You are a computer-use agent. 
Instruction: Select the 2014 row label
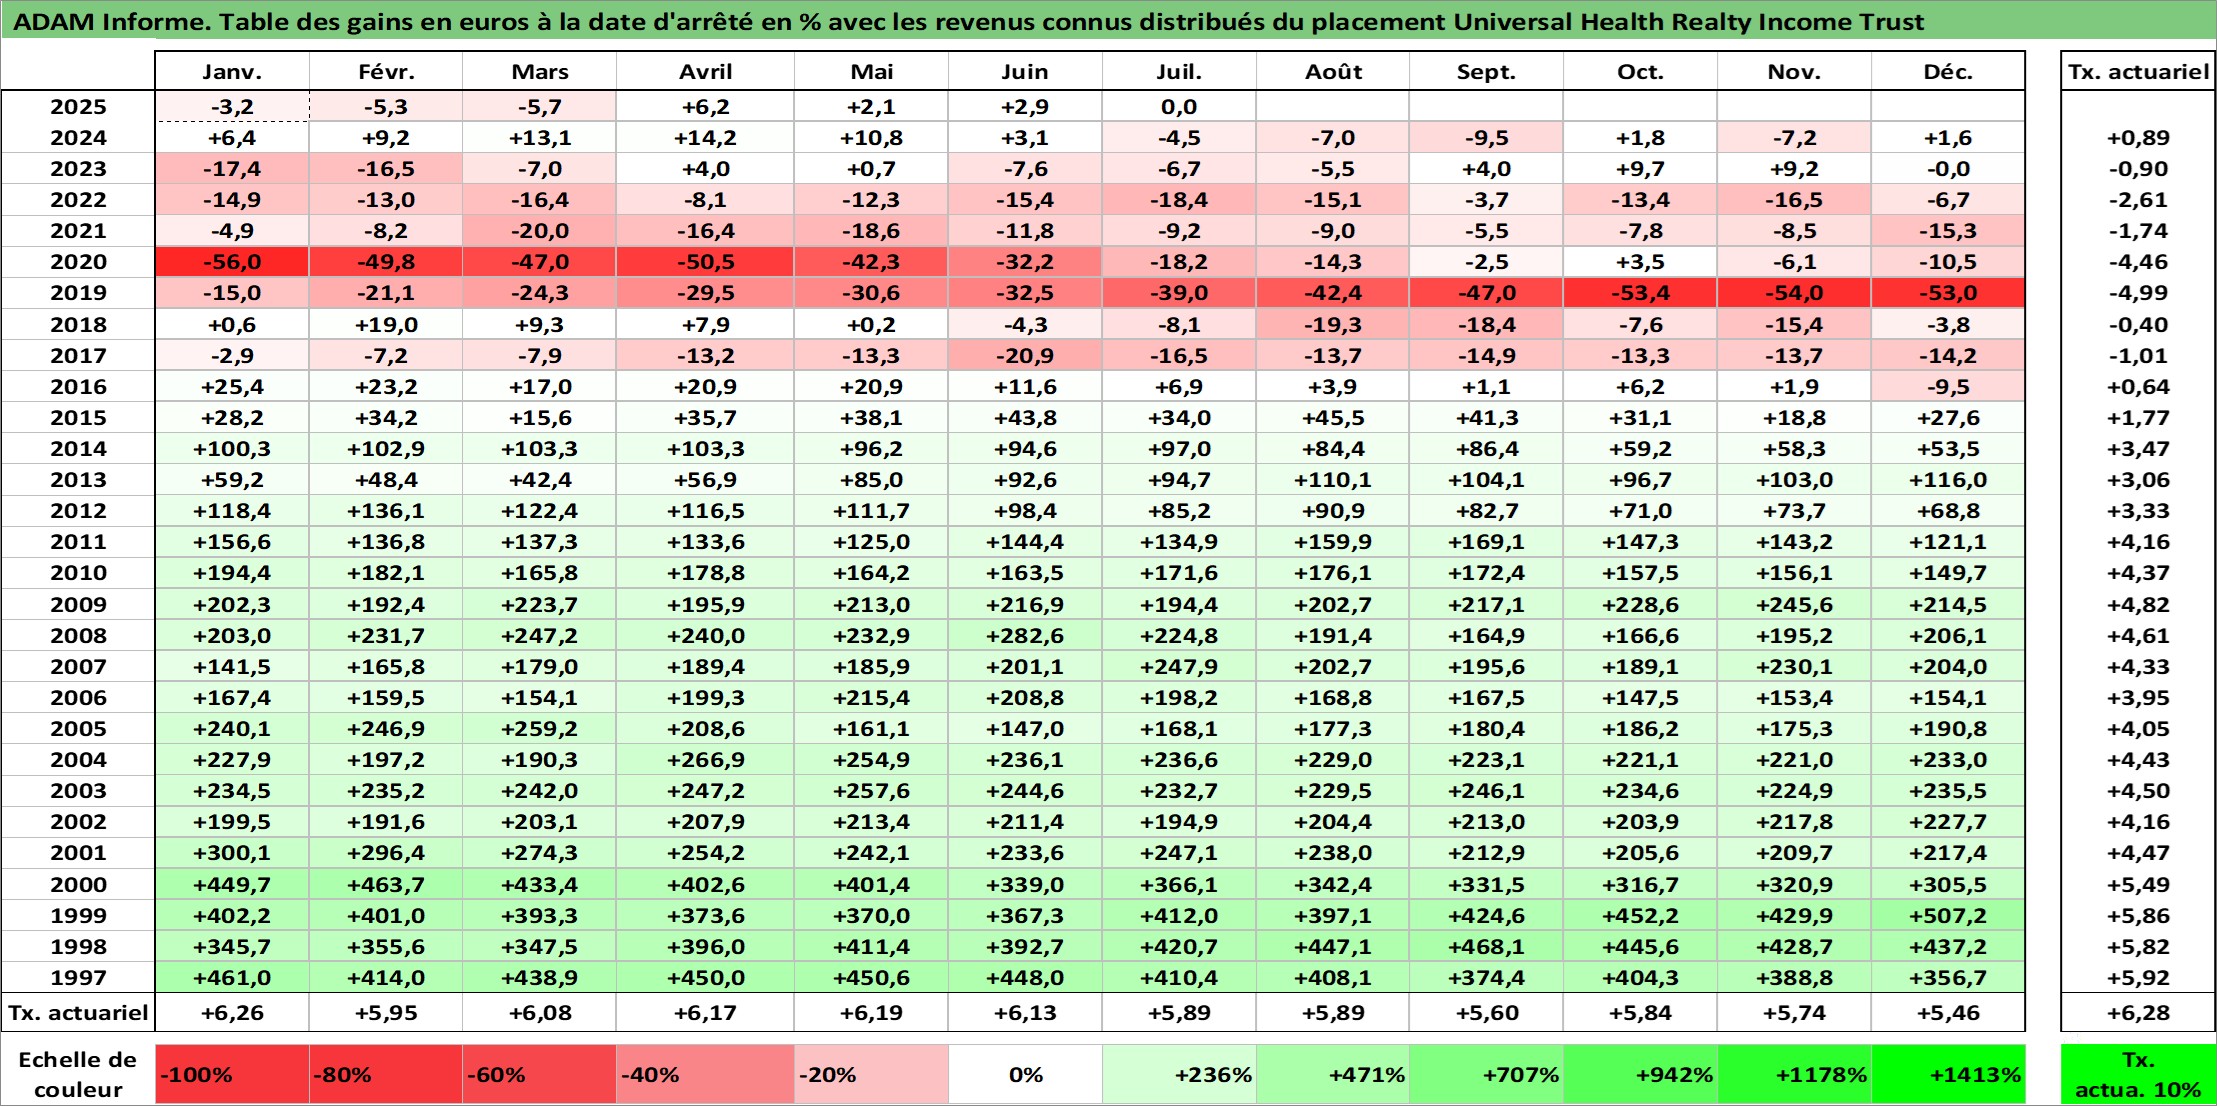point(78,449)
